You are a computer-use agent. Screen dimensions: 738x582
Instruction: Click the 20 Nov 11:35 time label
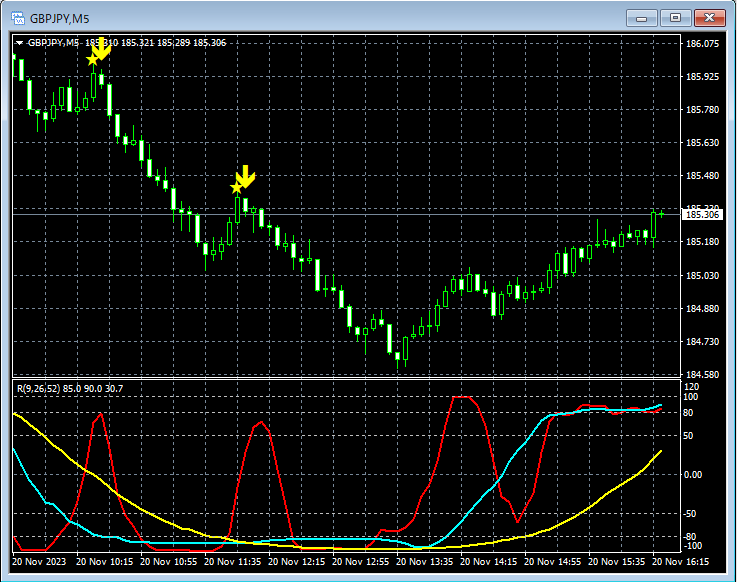[x=232, y=561]
